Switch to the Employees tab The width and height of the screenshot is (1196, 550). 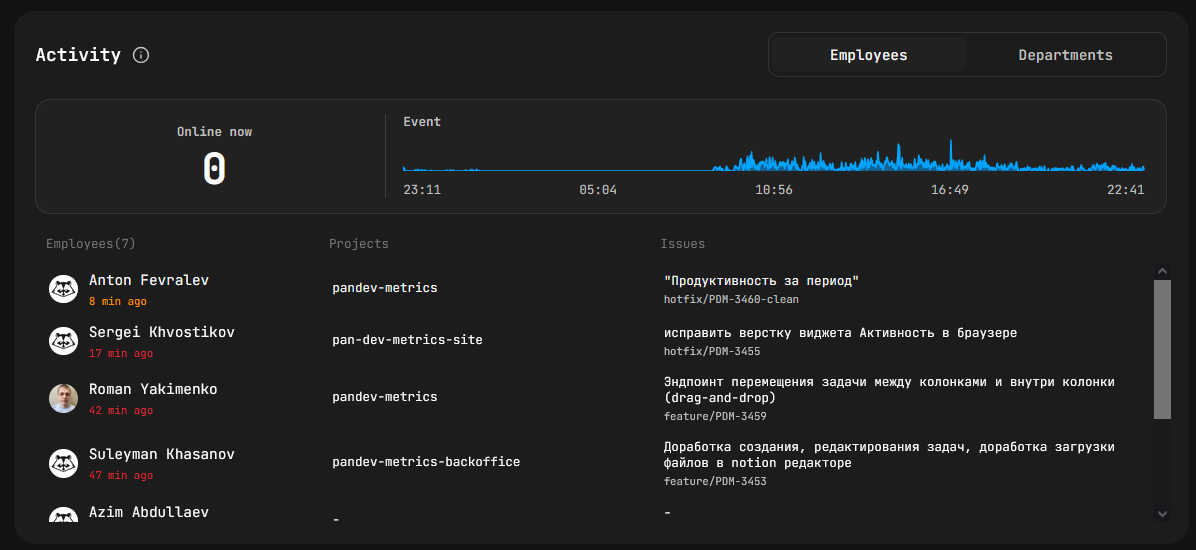click(x=868, y=55)
